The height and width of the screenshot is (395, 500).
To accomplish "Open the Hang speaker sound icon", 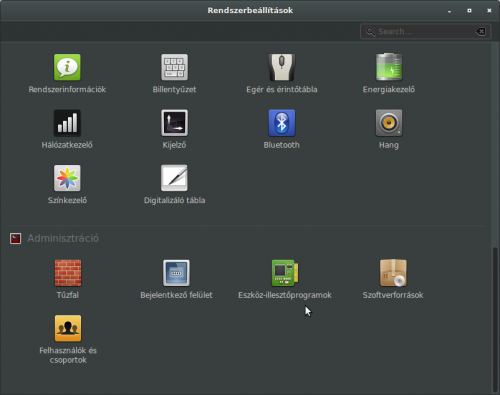I will [389, 123].
